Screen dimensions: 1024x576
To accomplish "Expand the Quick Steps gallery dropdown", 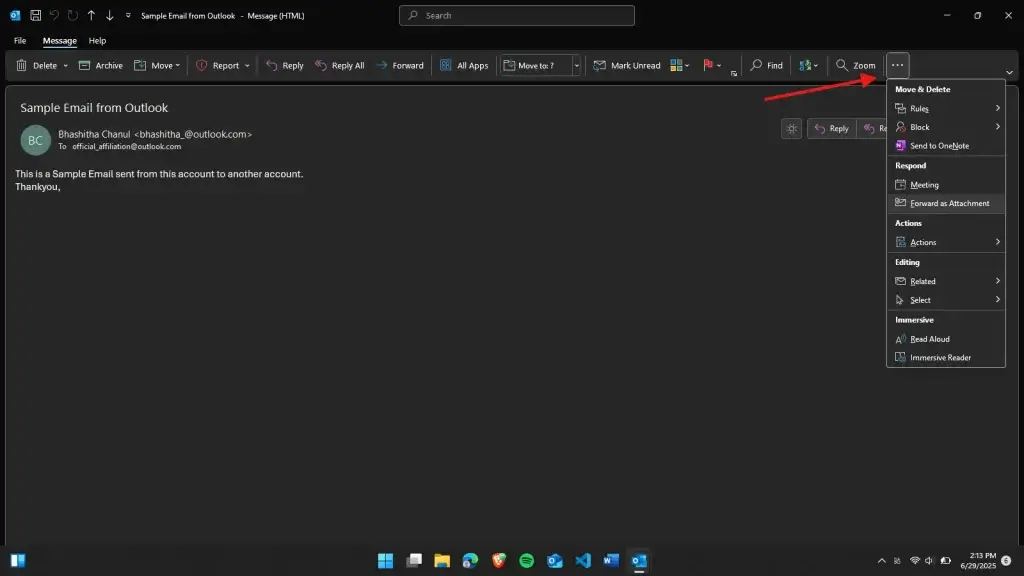I will 577,65.
